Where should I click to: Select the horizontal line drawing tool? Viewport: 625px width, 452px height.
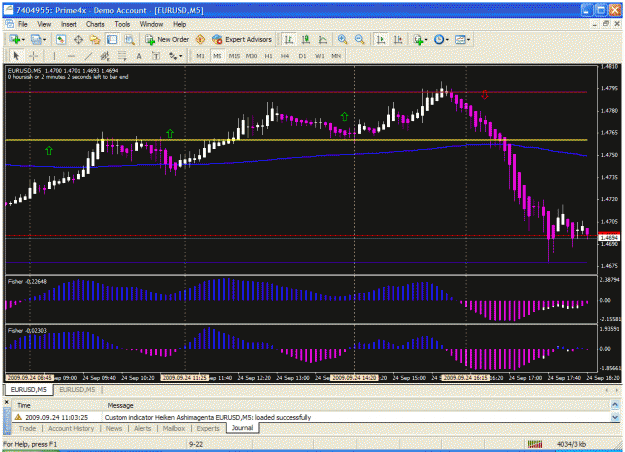coord(71,56)
